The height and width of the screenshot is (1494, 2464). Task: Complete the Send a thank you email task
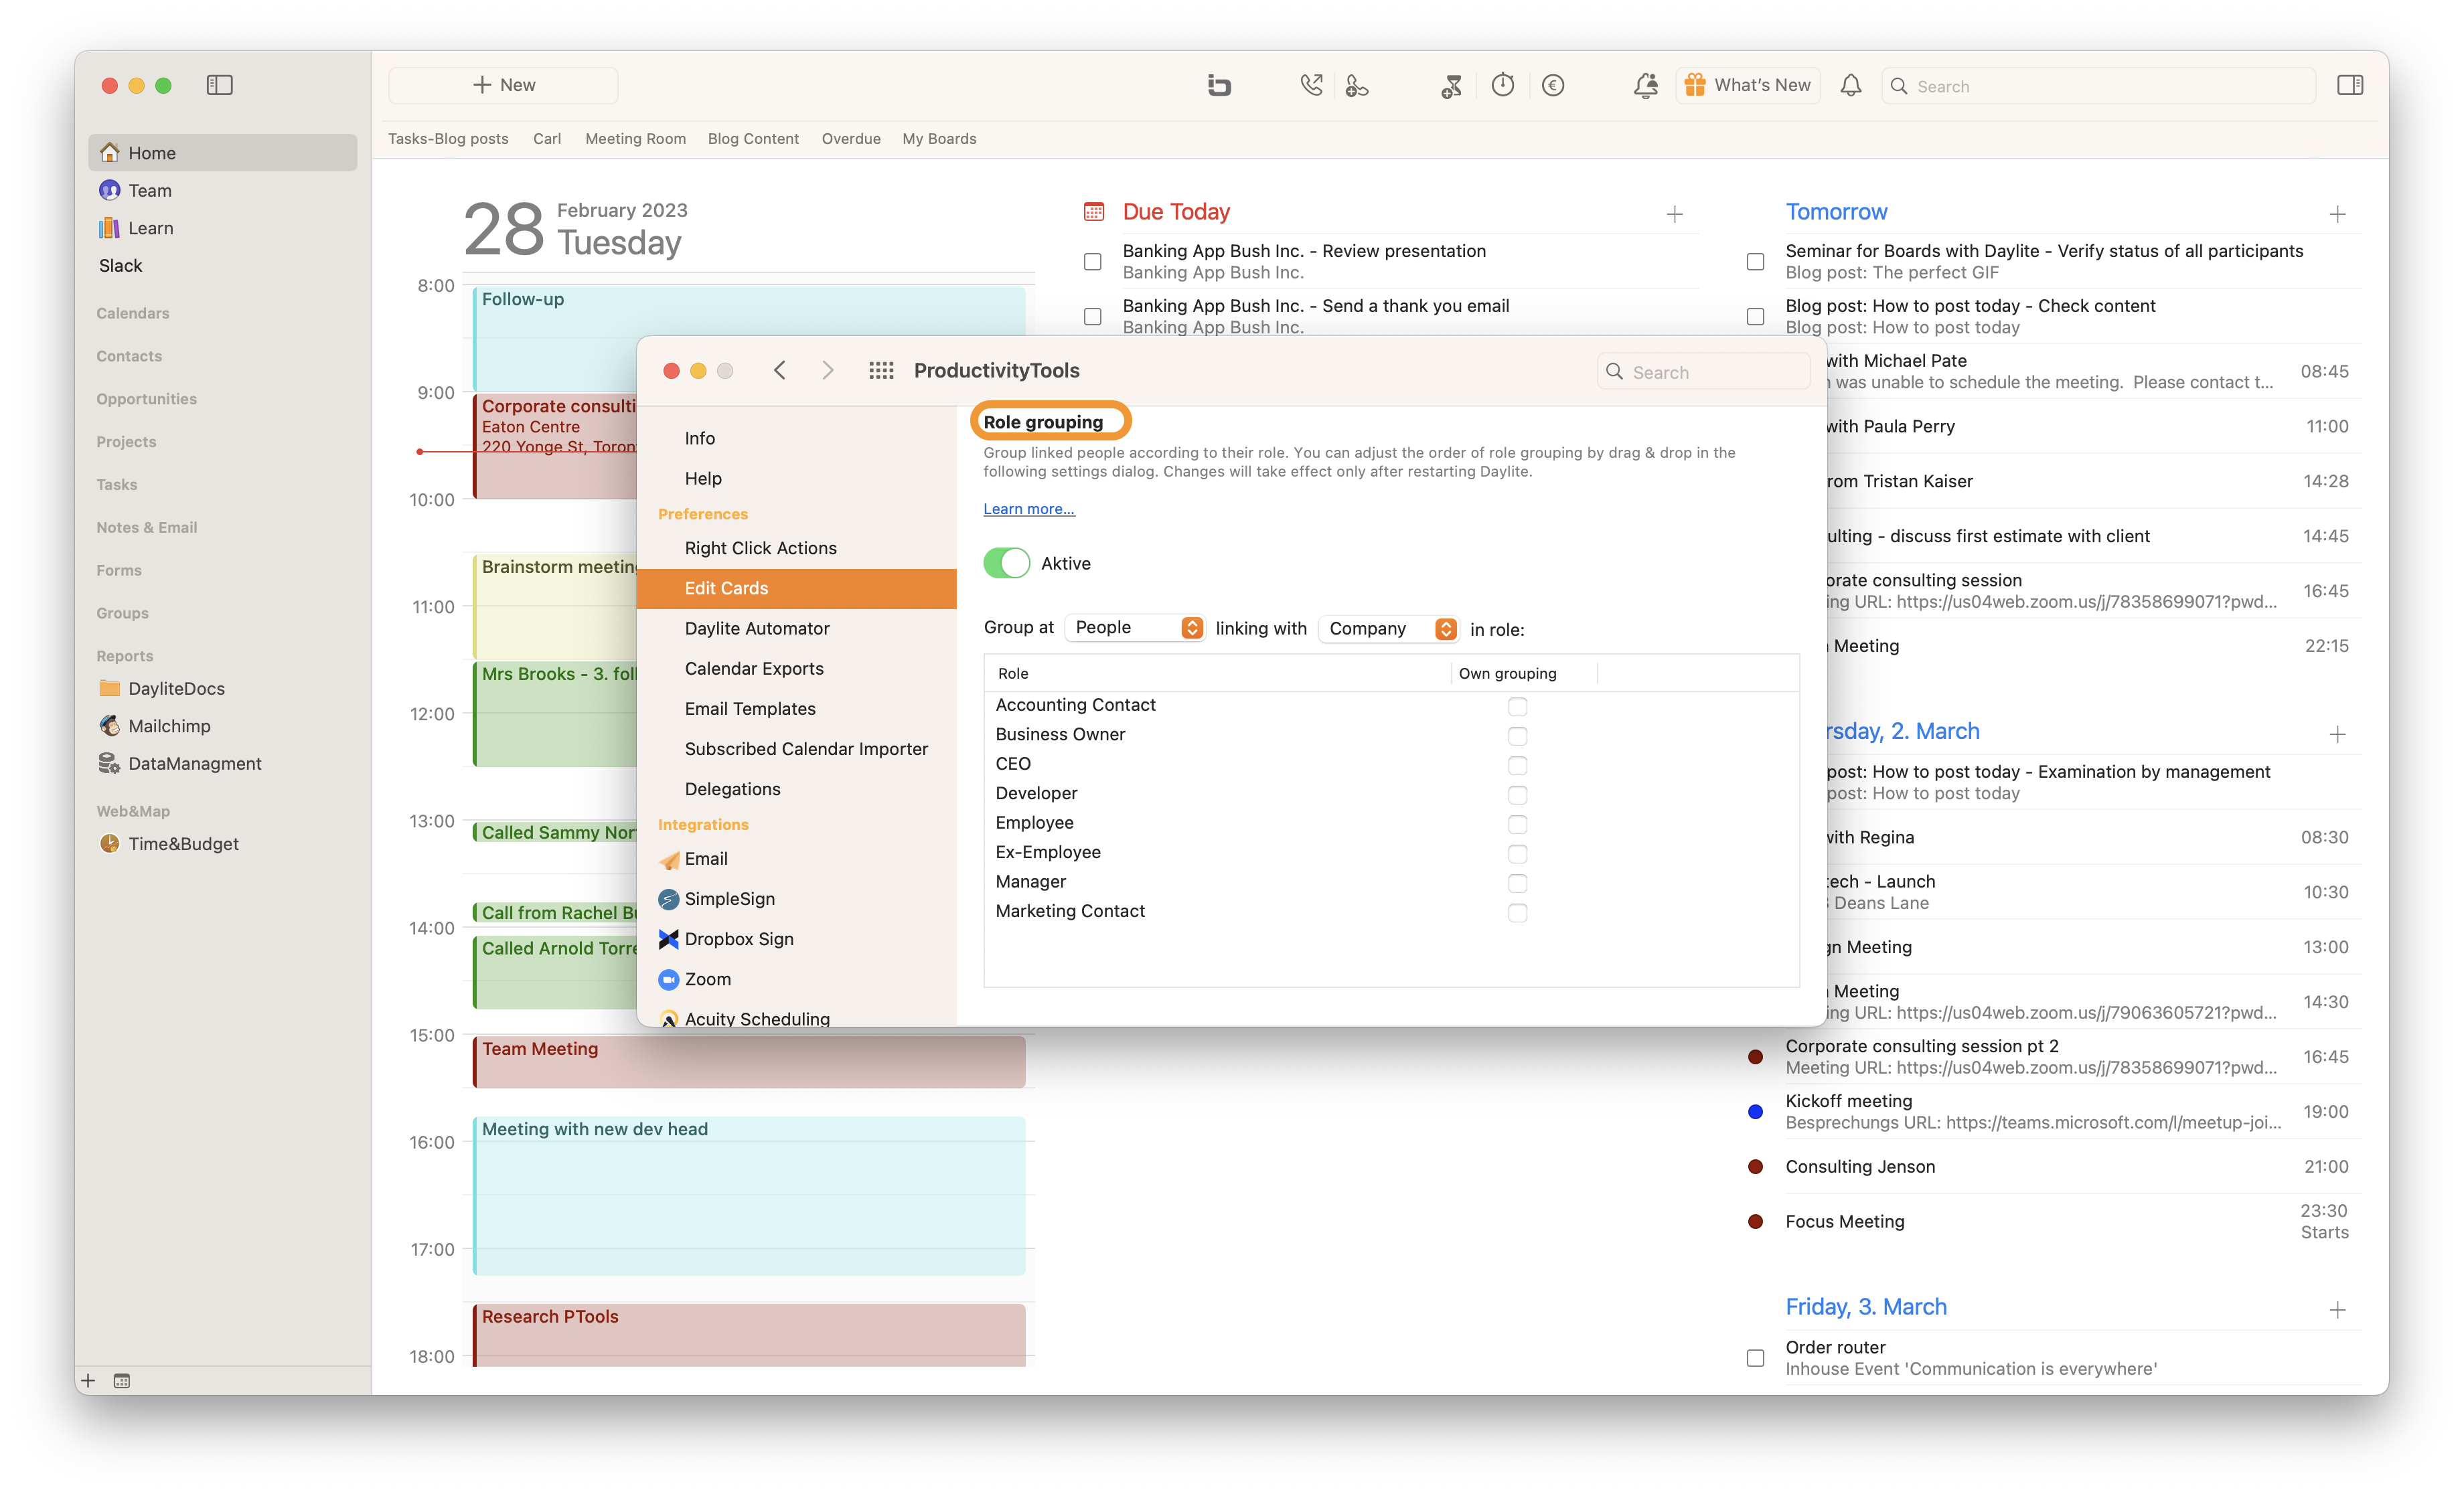point(1093,317)
